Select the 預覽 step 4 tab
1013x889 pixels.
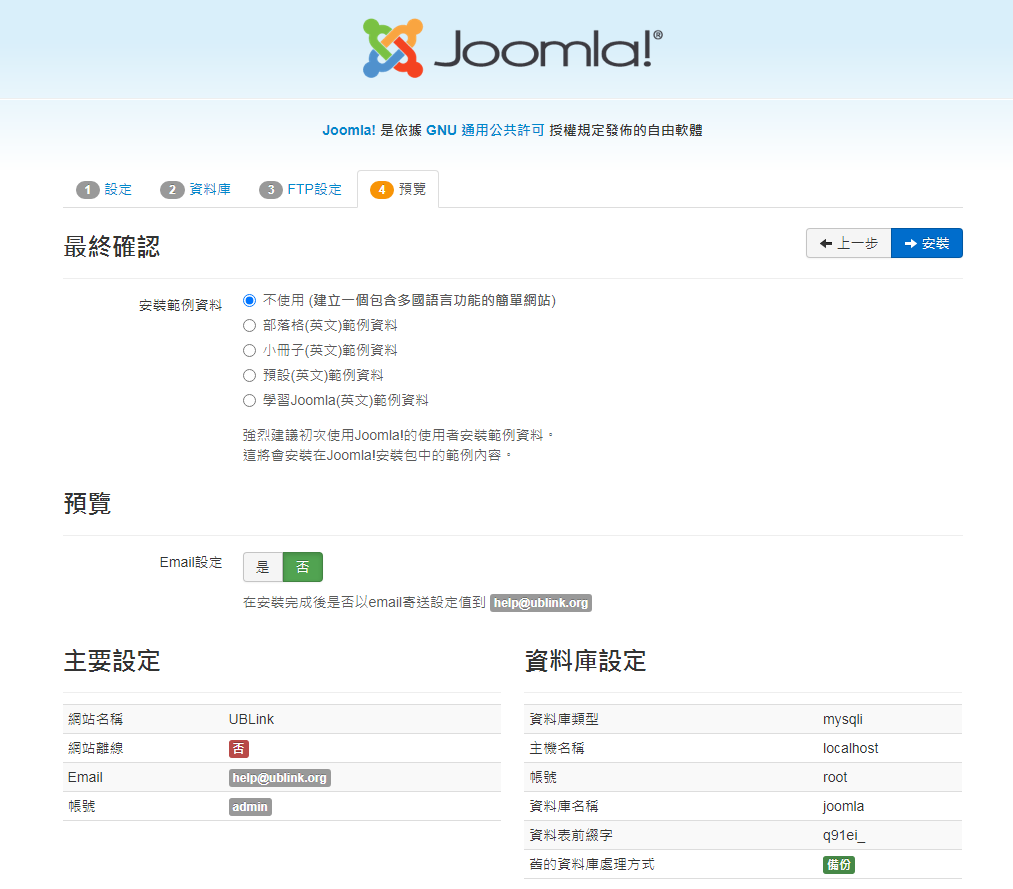pos(398,189)
